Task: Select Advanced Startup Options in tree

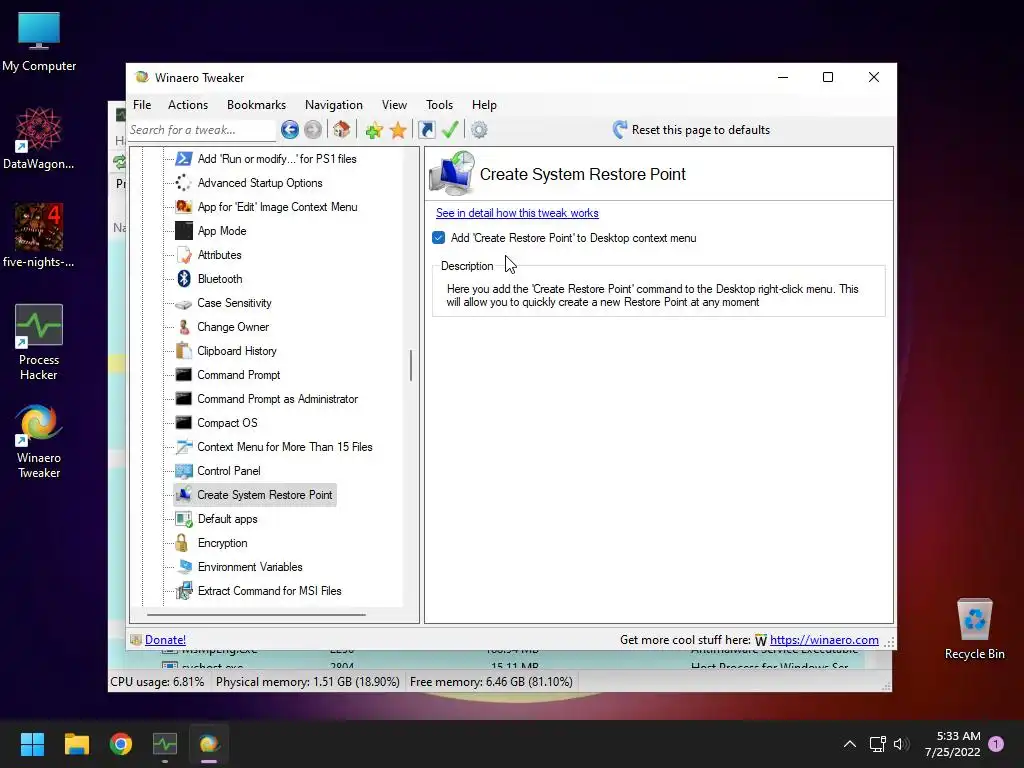Action: 260,183
